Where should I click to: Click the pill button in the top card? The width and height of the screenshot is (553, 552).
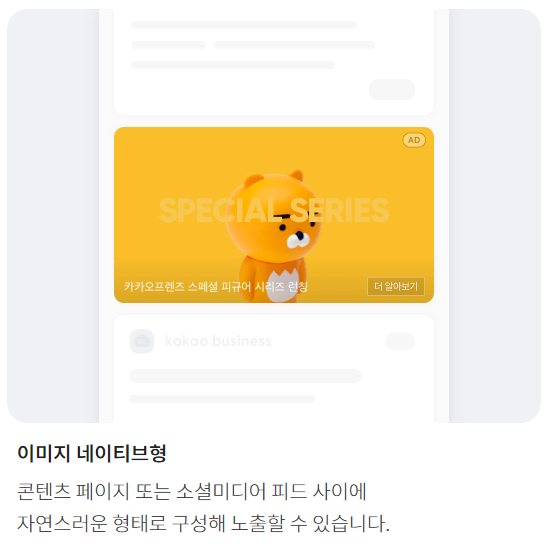point(392,90)
